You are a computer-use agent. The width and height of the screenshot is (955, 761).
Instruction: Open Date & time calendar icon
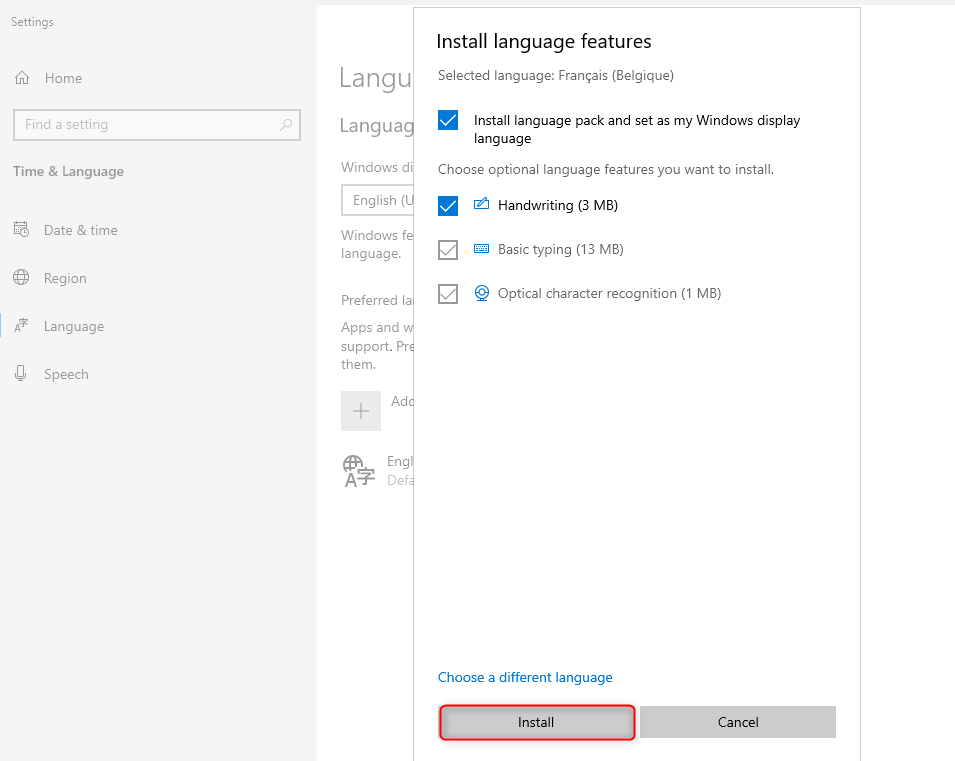click(x=21, y=230)
